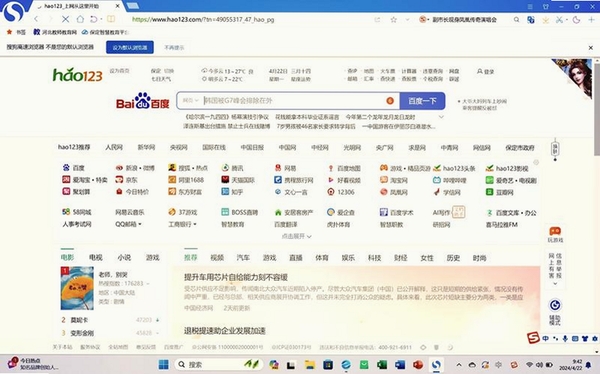
Task: Toggle the 辅助模式 accessibility mode button
Action: click(555, 312)
